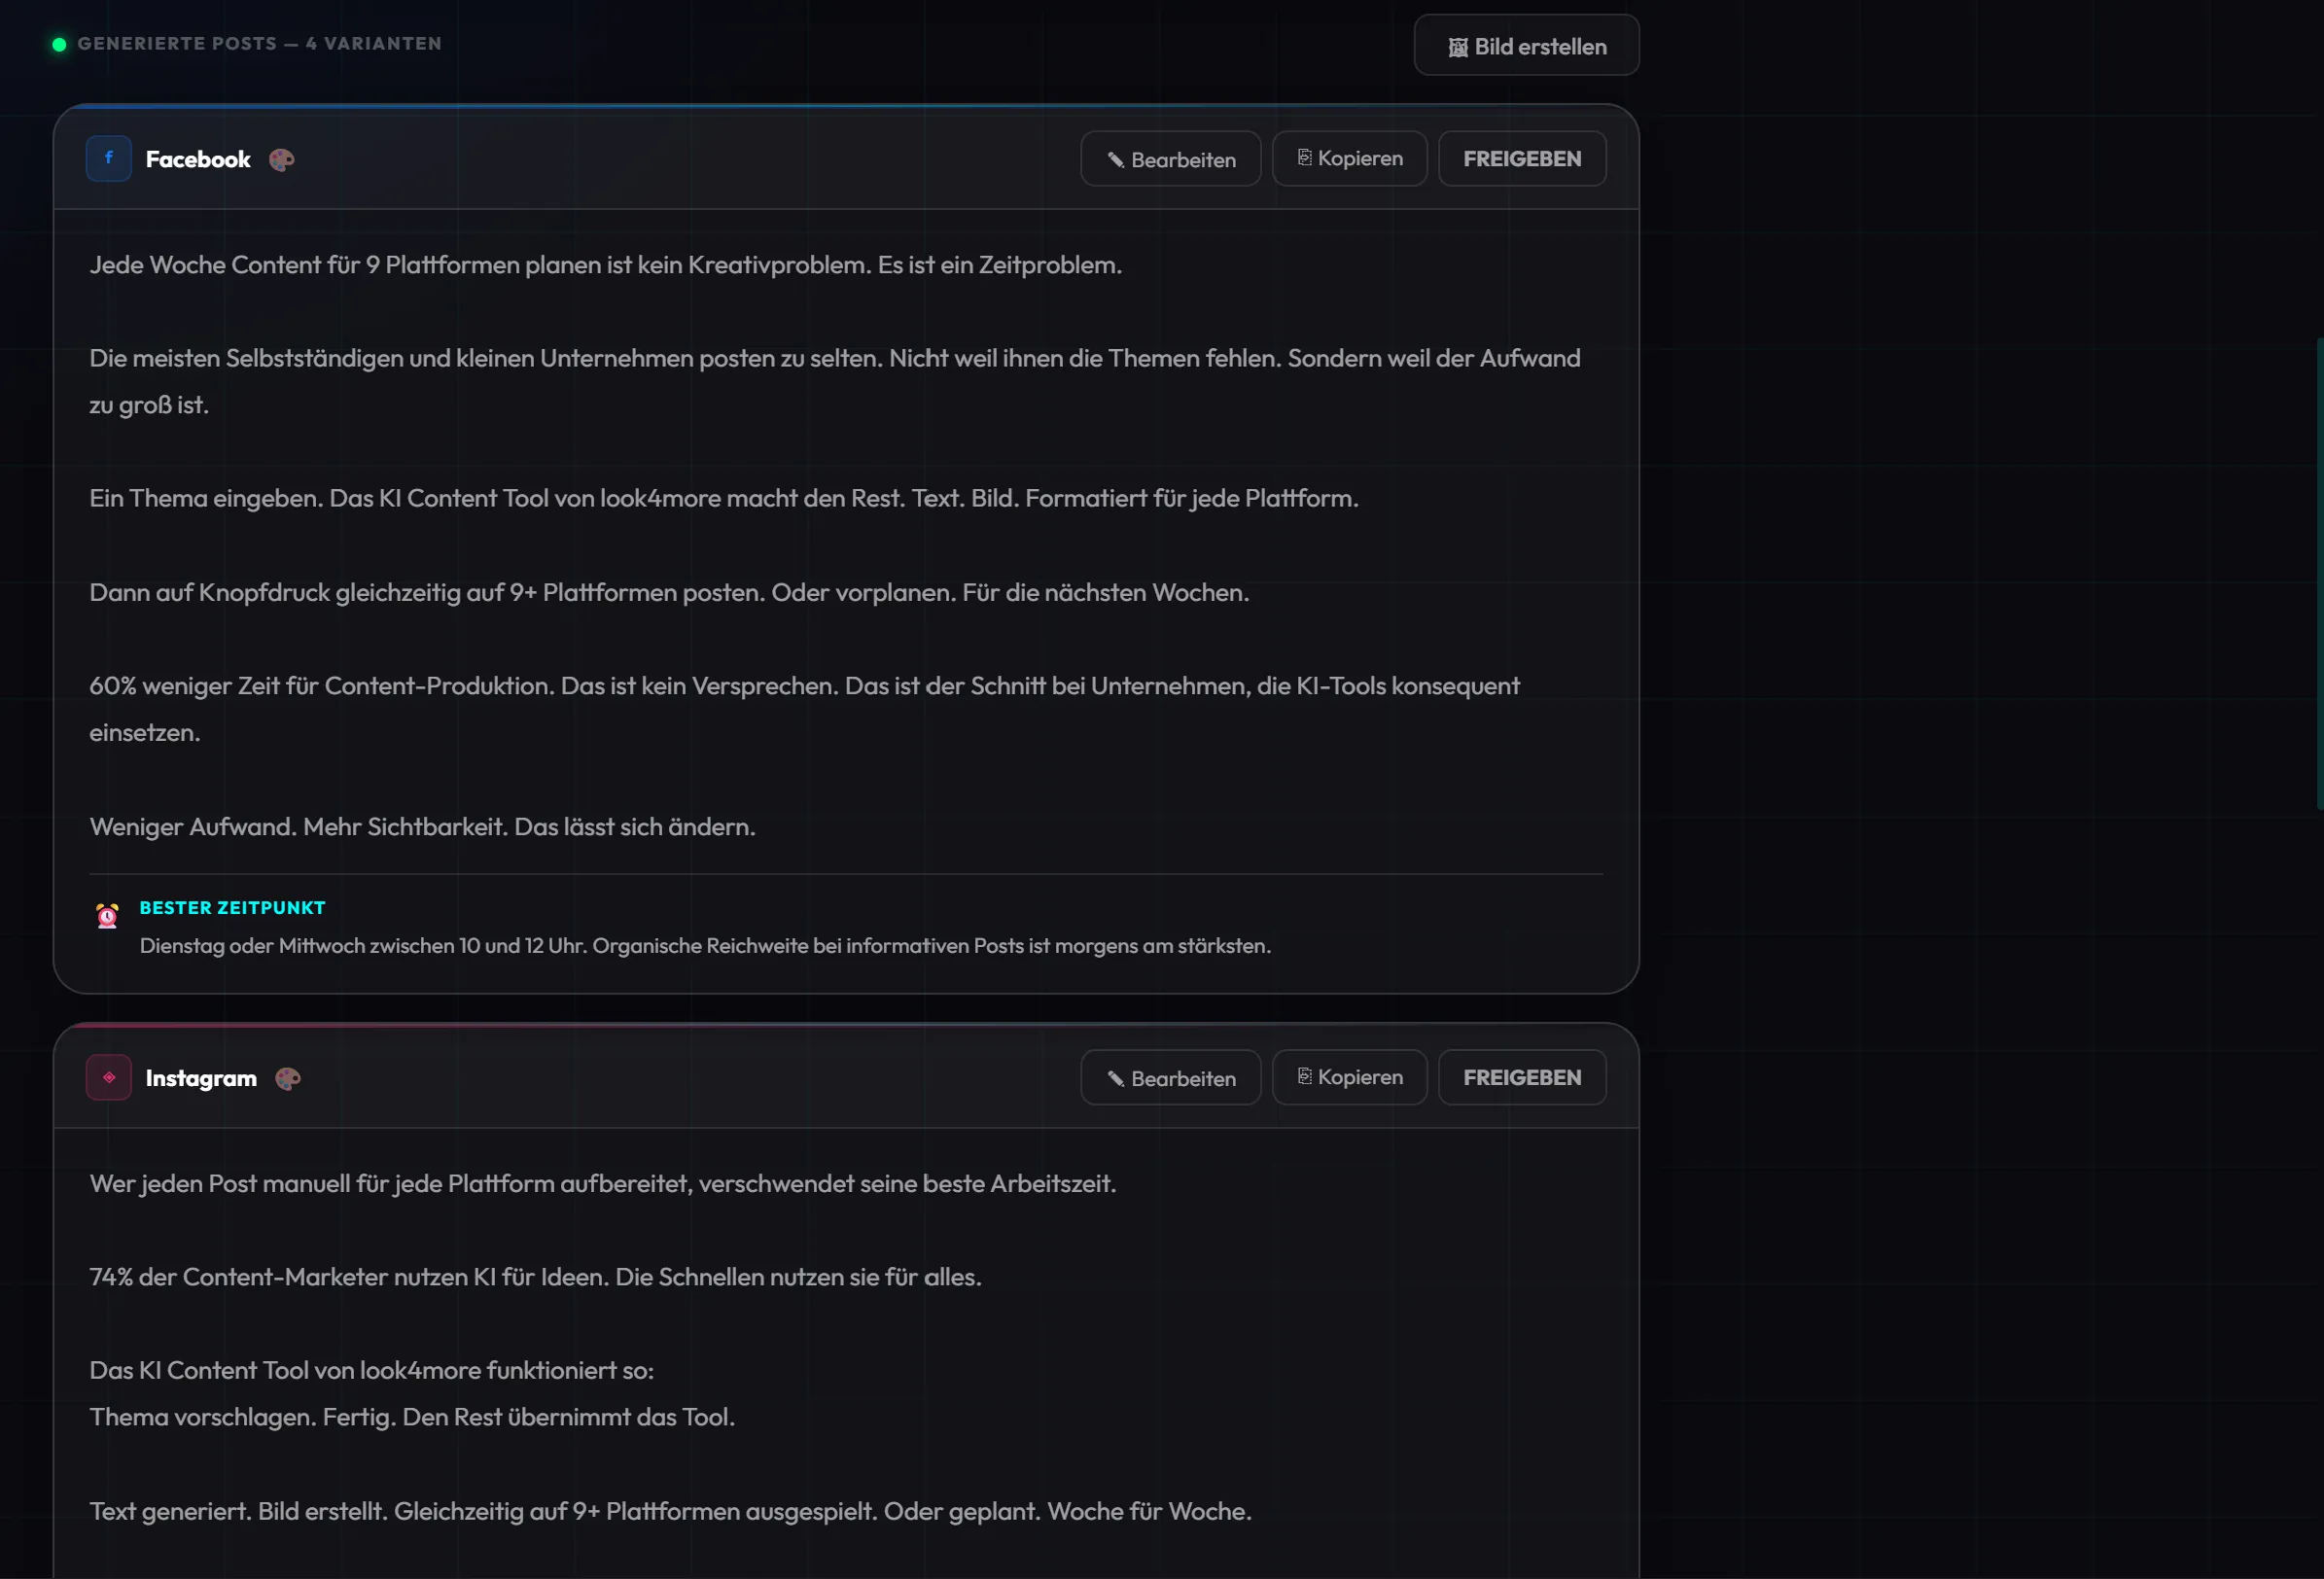Click the Instagram card title
This screenshot has height=1579, width=2324.
pyautogui.click(x=201, y=1078)
